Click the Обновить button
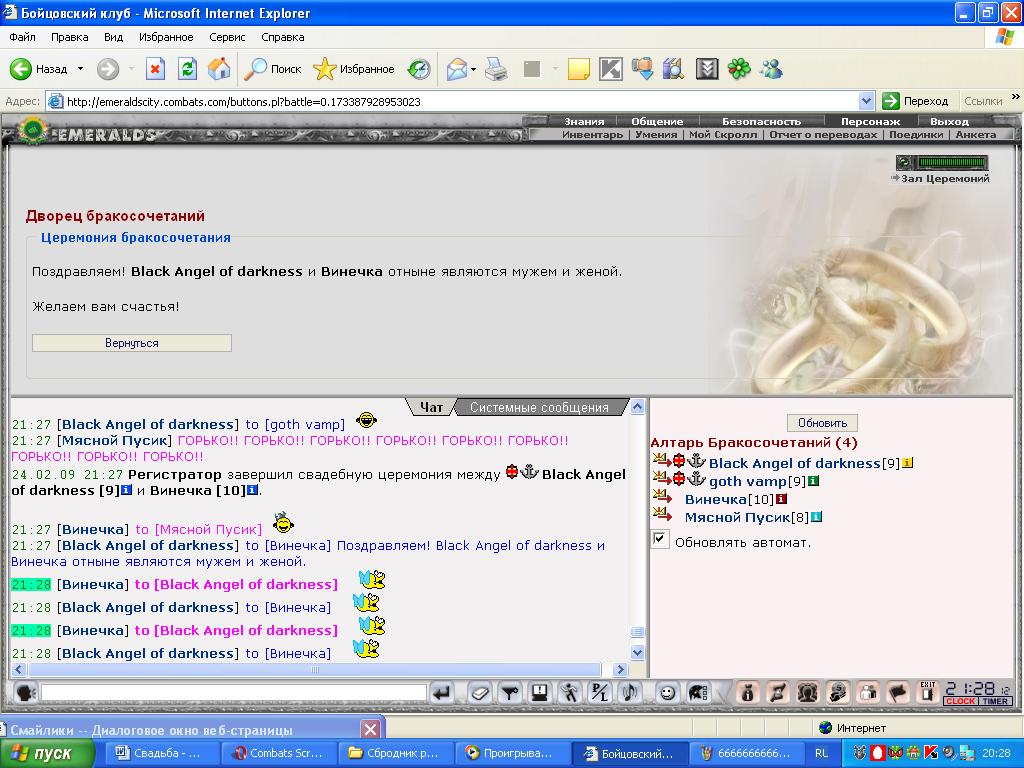The image size is (1024, 768). point(822,423)
